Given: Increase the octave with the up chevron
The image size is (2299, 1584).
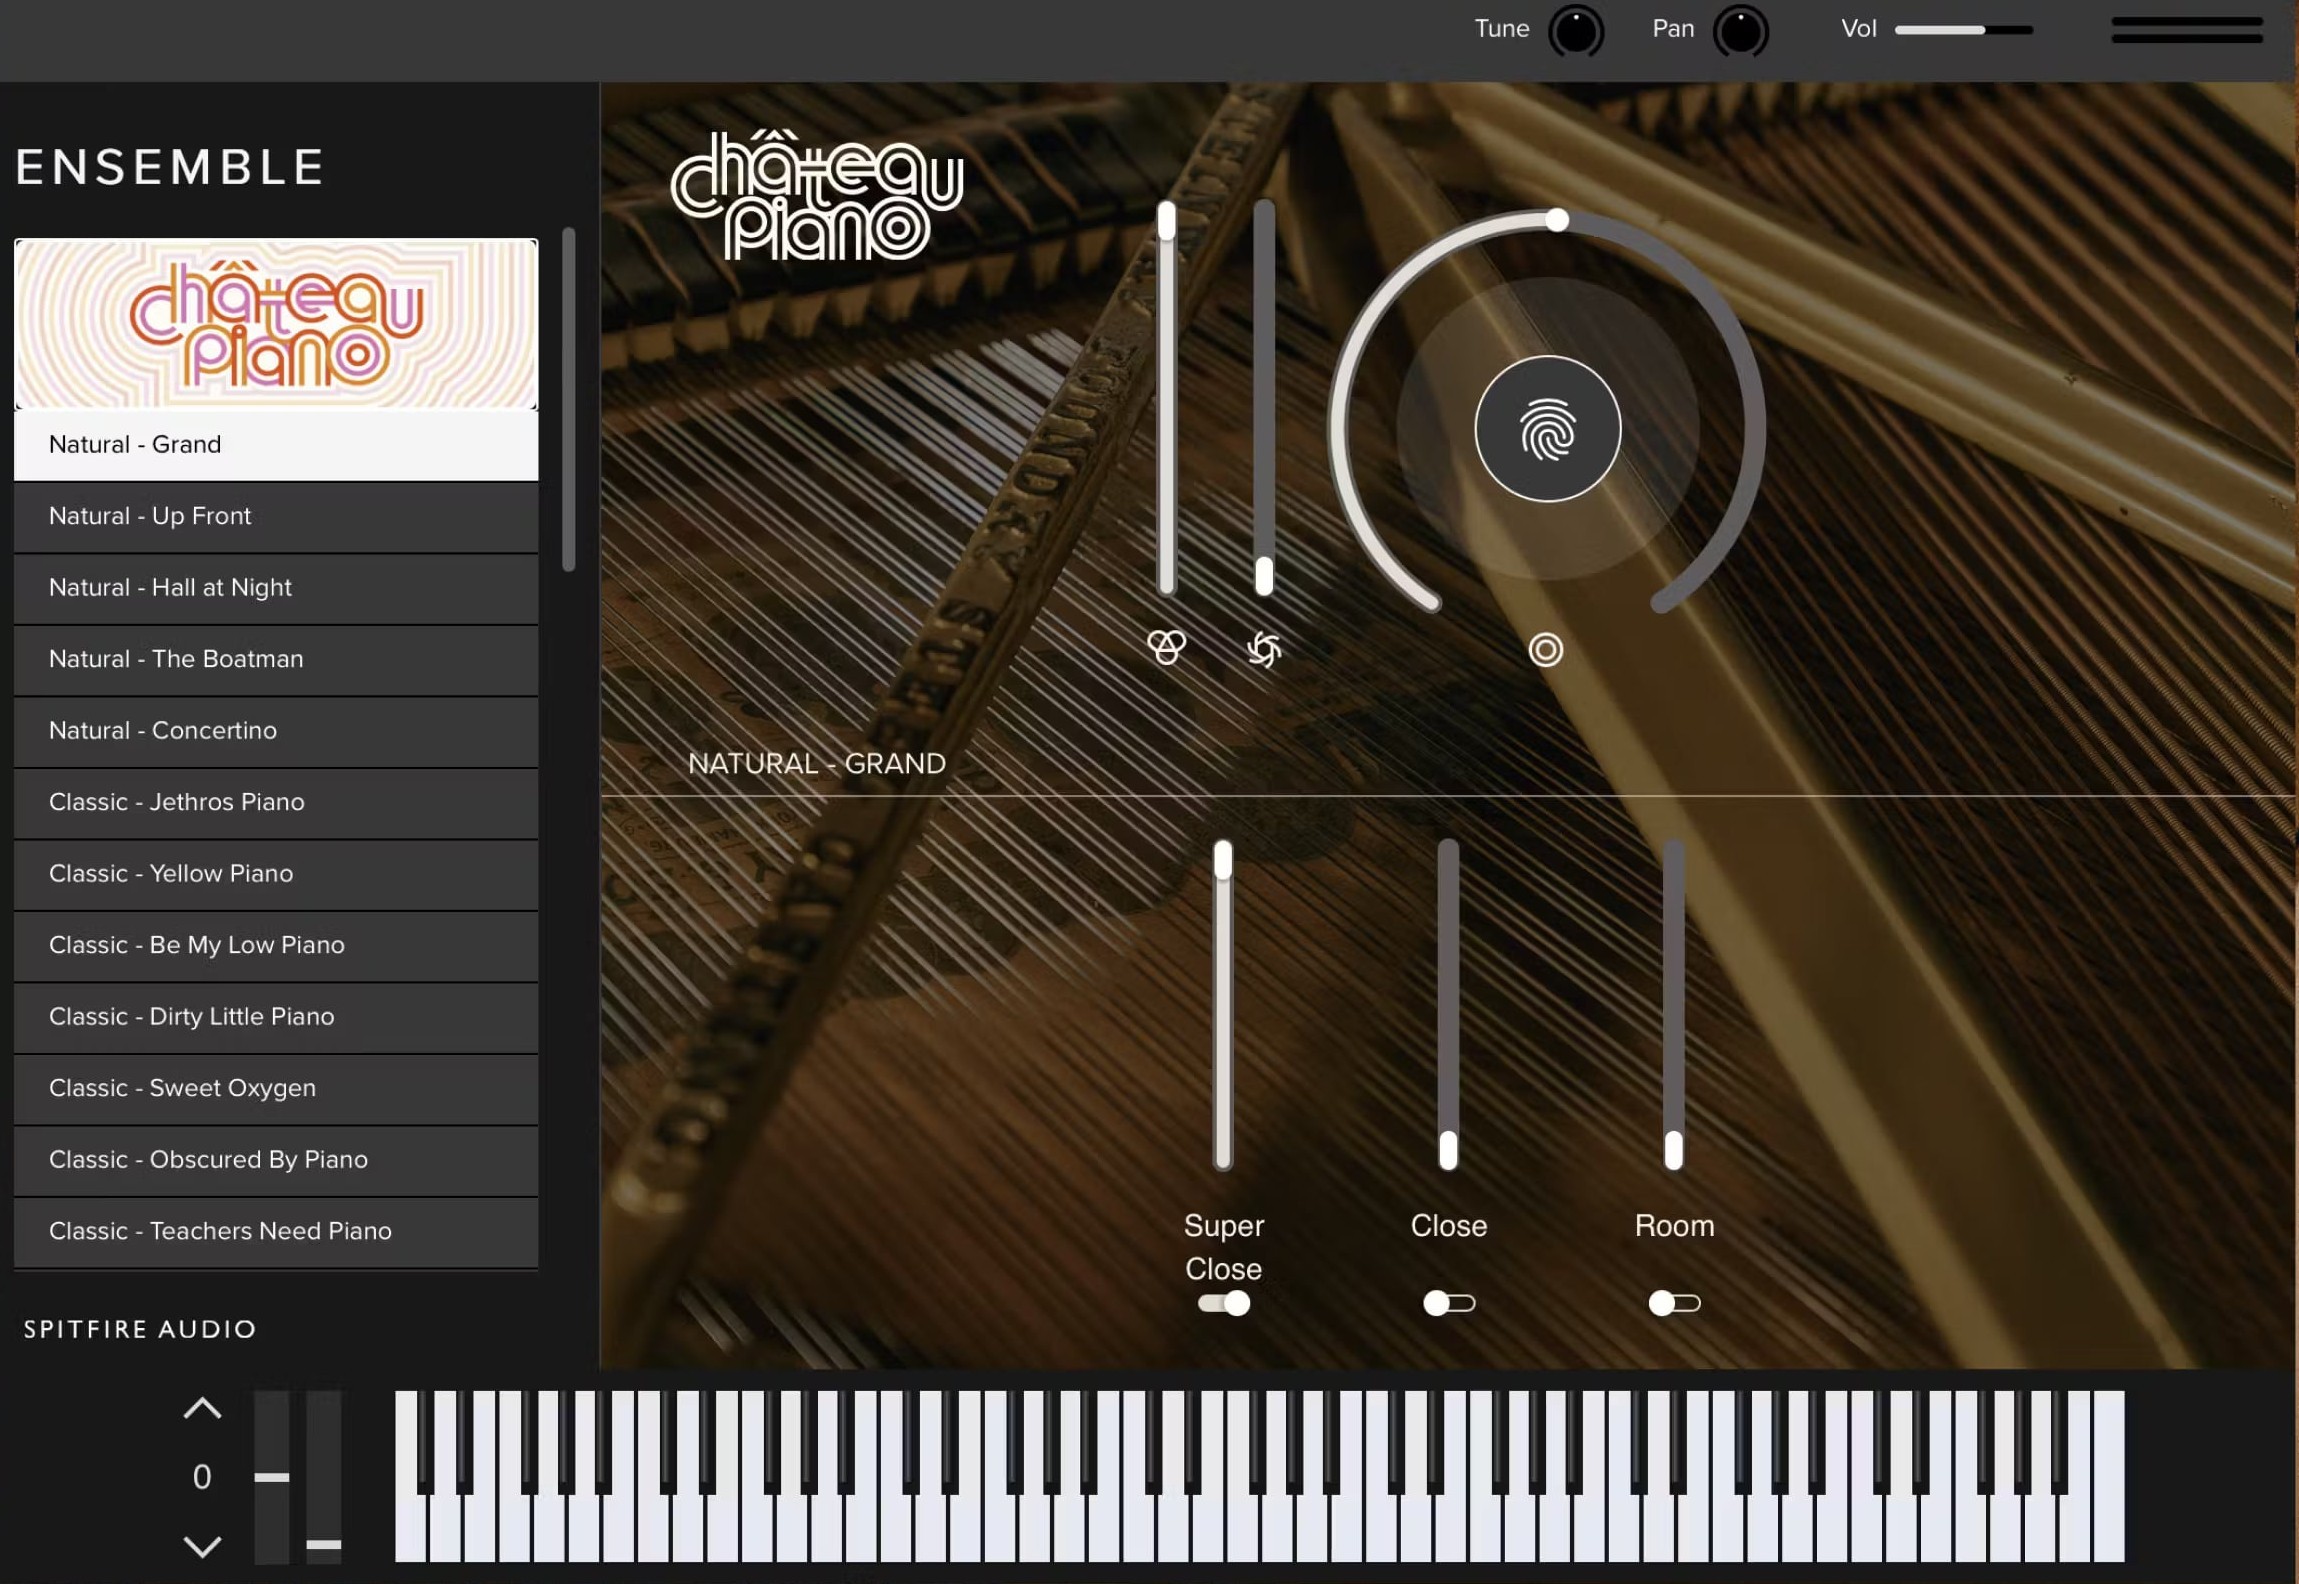Looking at the screenshot, I should click(x=202, y=1408).
